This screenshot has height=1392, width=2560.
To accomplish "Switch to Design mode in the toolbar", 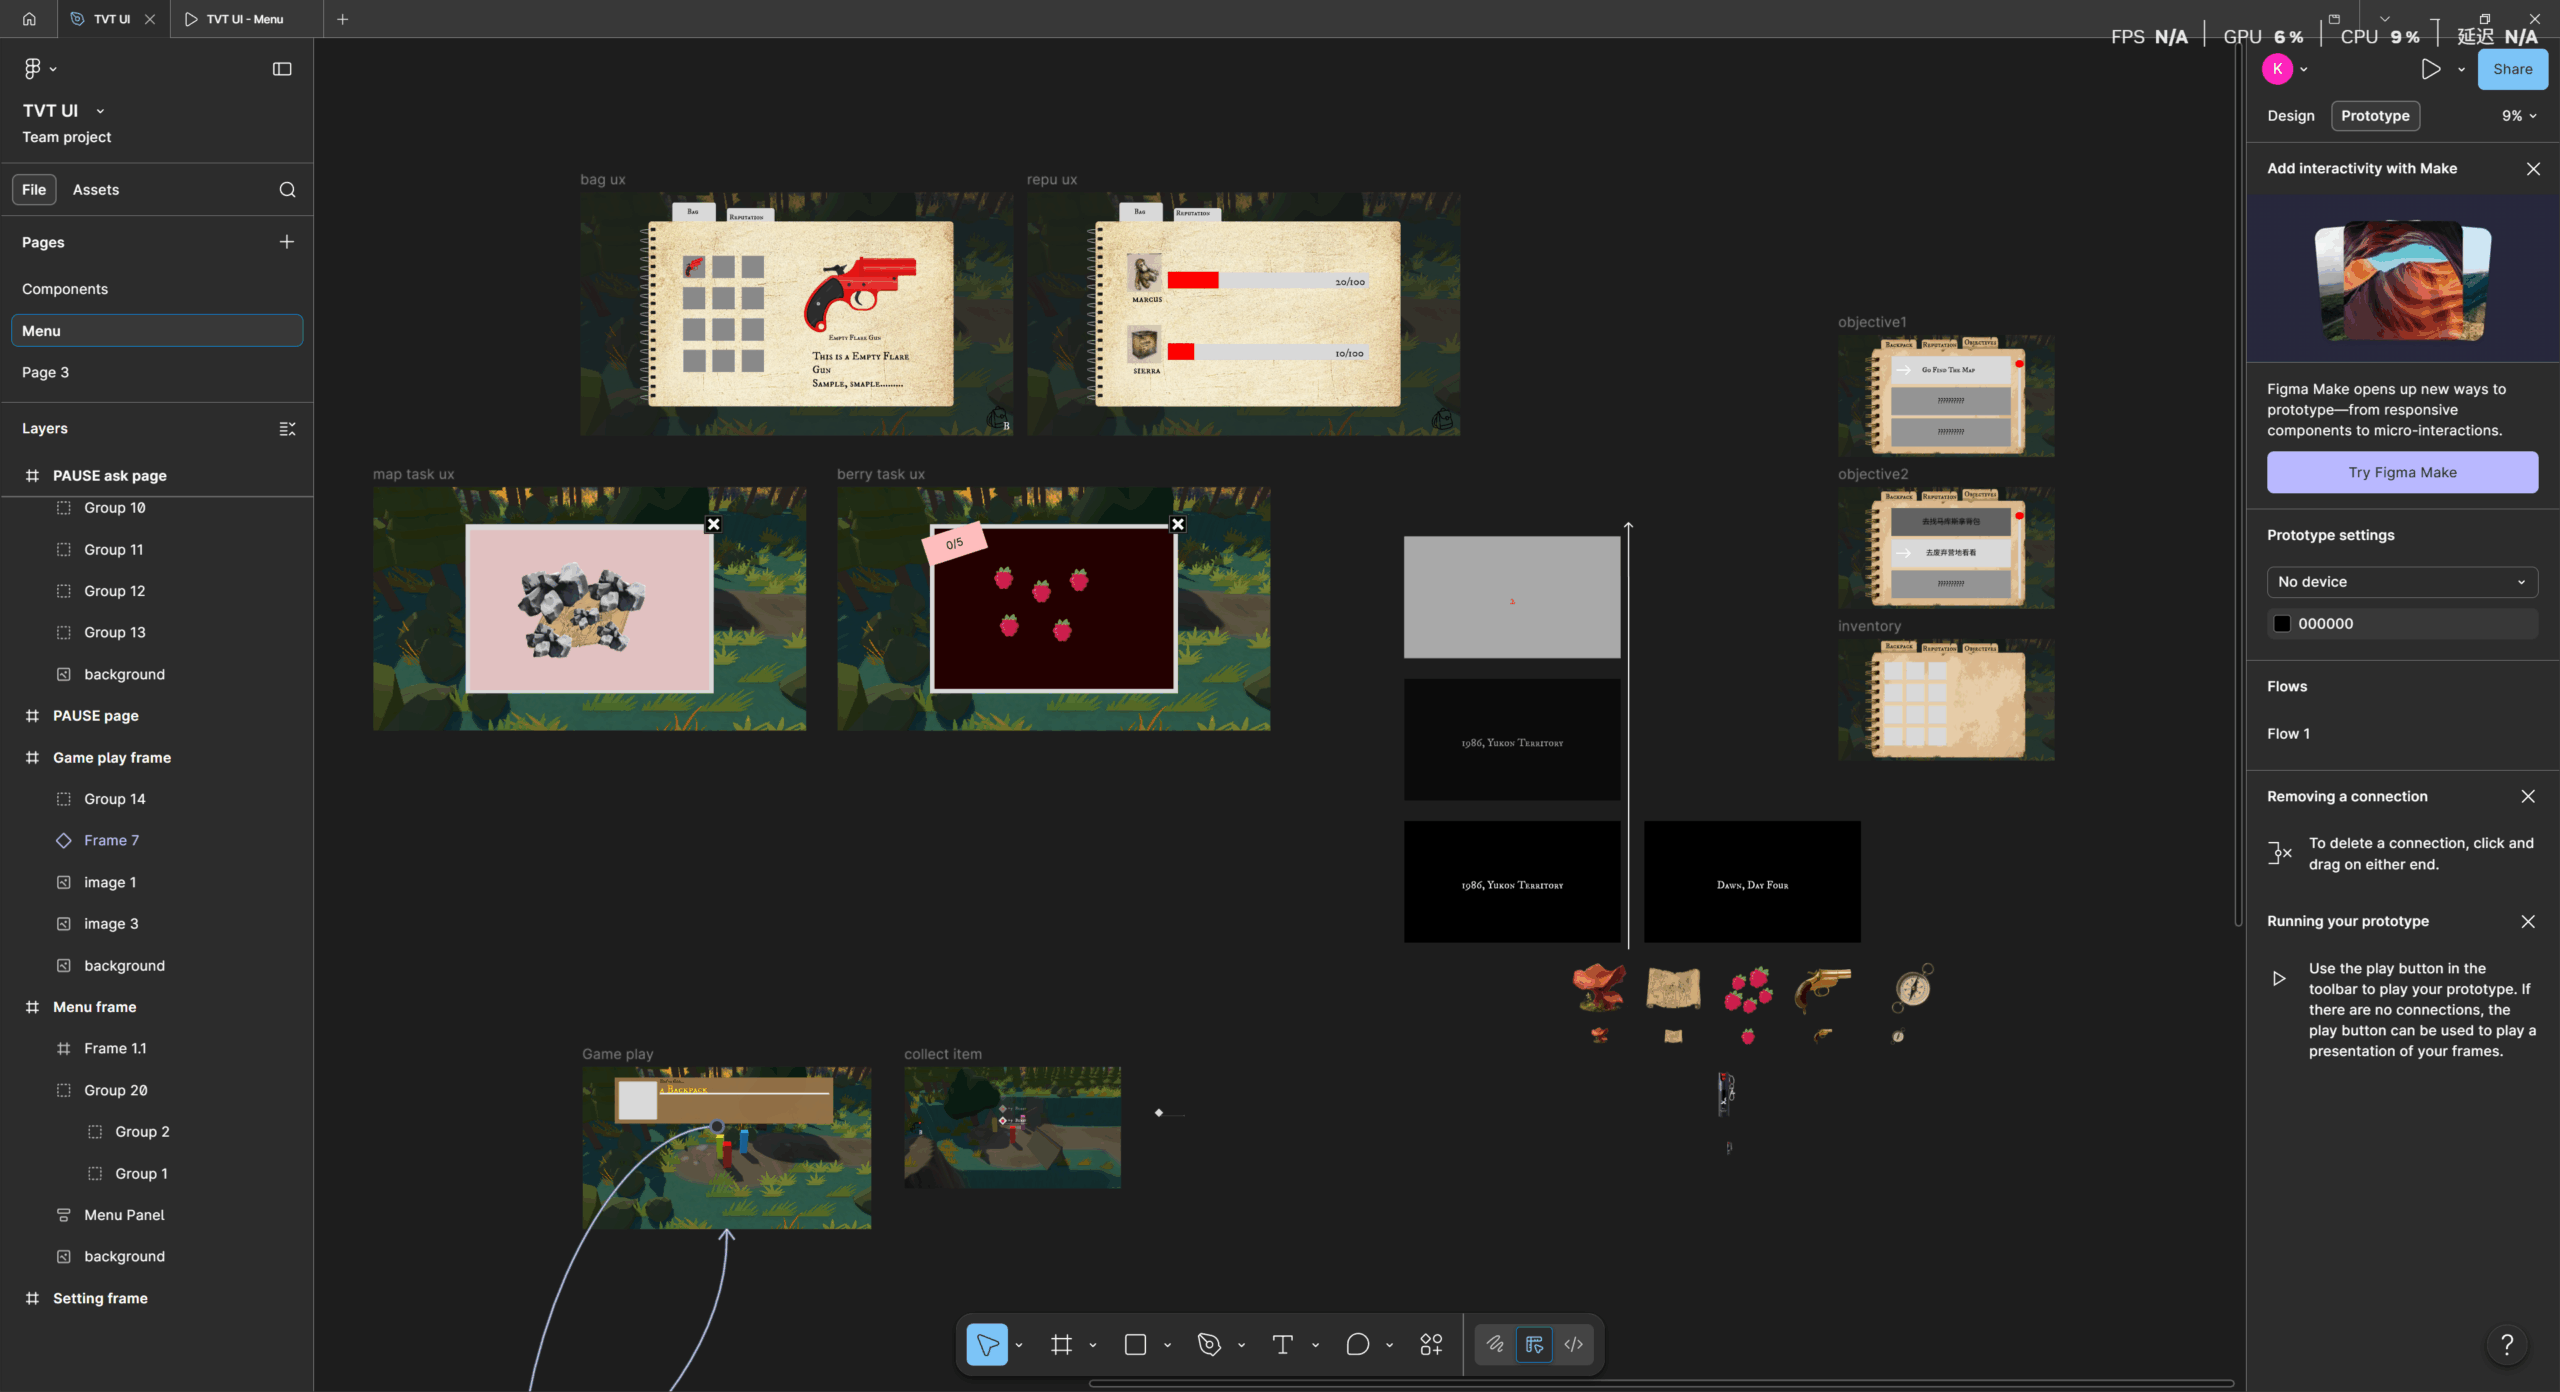I will coord(1534,1345).
